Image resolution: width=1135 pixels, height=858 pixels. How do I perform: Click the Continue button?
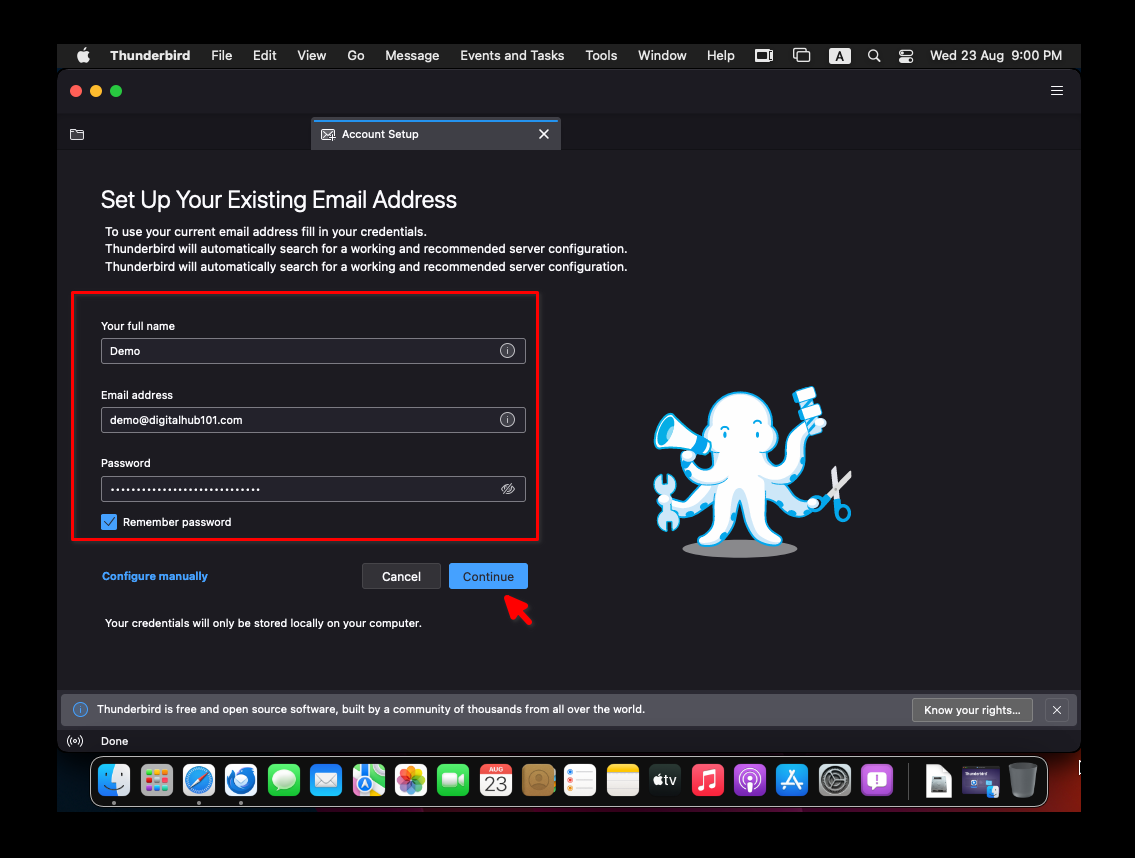pyautogui.click(x=488, y=576)
